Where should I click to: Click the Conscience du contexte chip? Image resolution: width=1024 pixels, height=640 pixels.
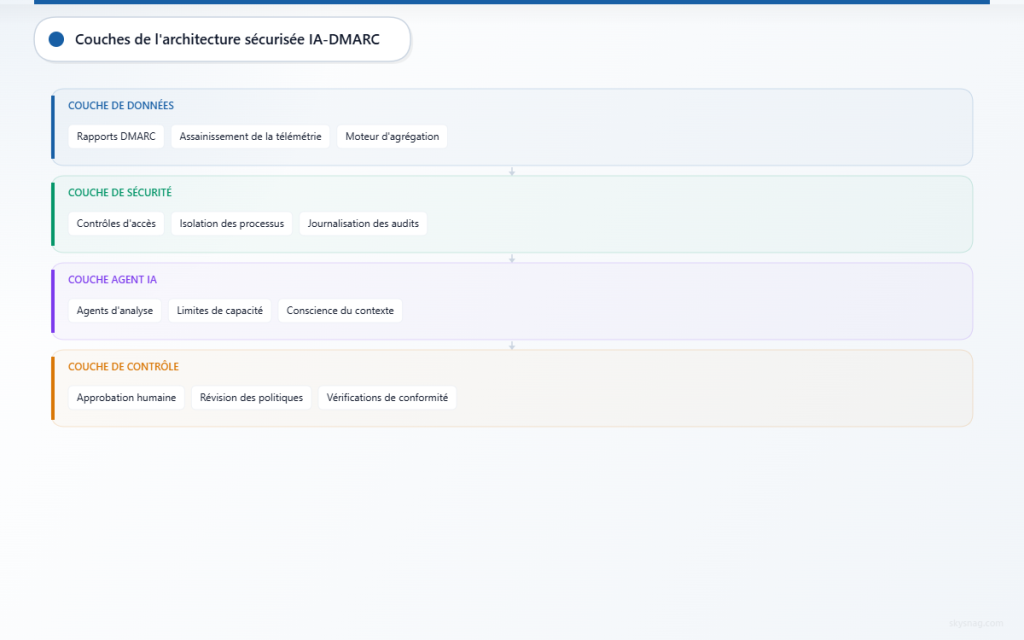coord(340,310)
